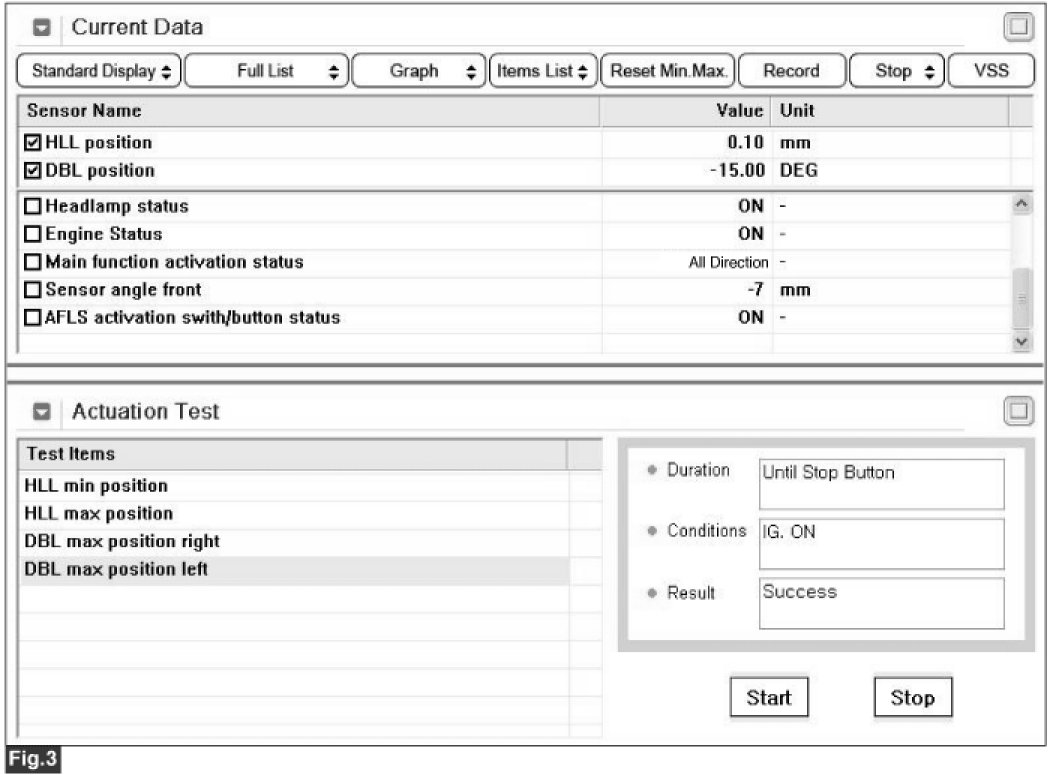Select DBL max position right test

click(x=121, y=541)
